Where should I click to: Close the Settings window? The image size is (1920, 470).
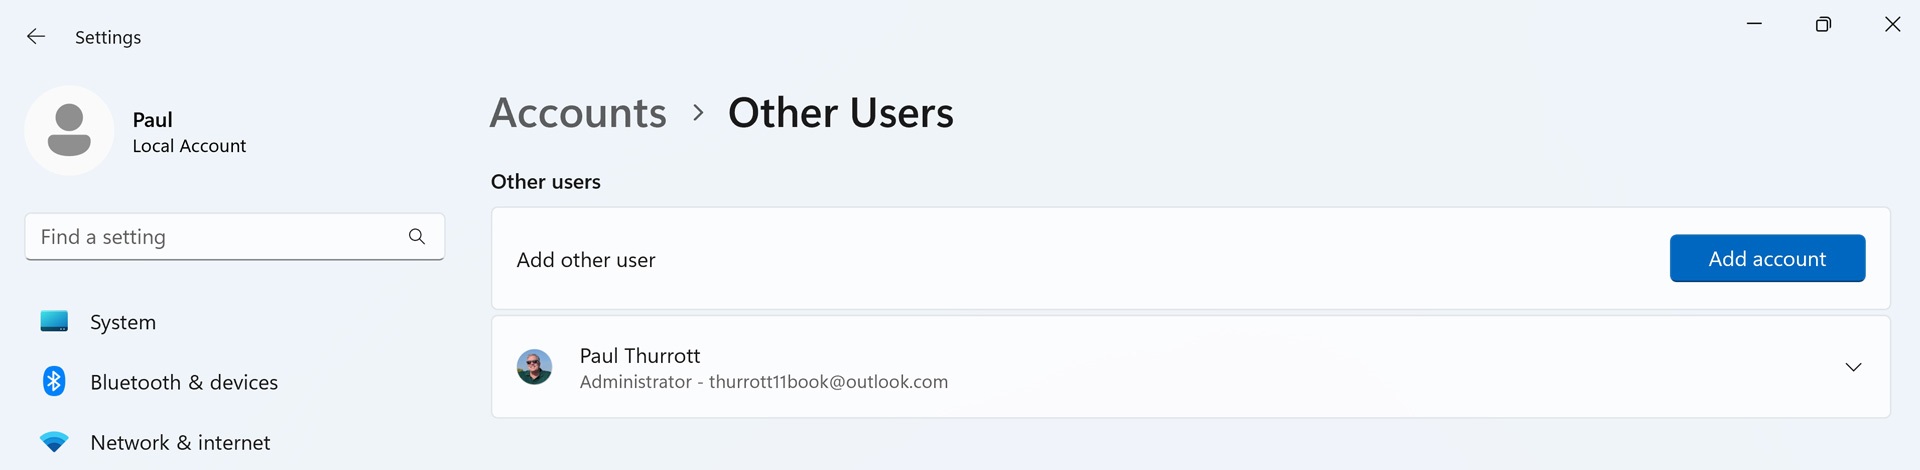pos(1892,24)
